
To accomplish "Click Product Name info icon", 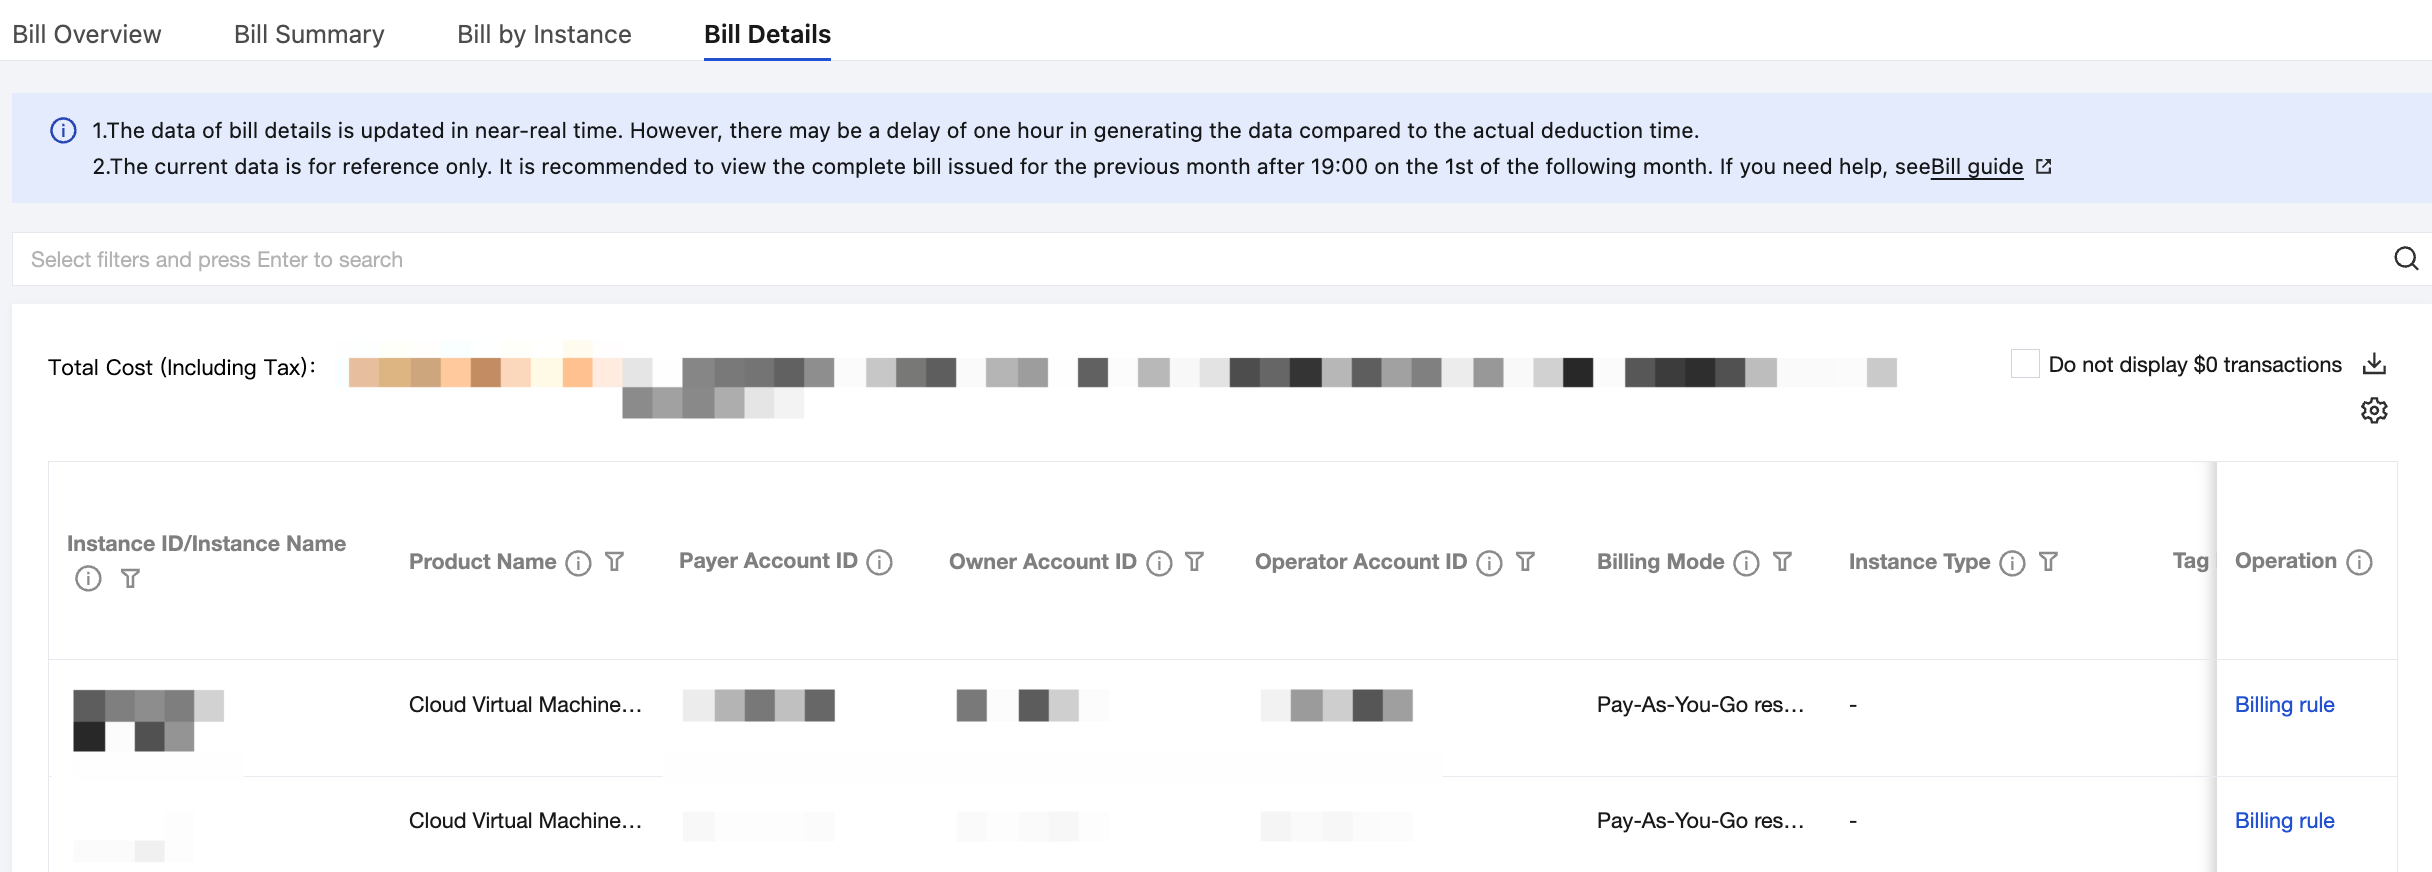I will click(578, 563).
